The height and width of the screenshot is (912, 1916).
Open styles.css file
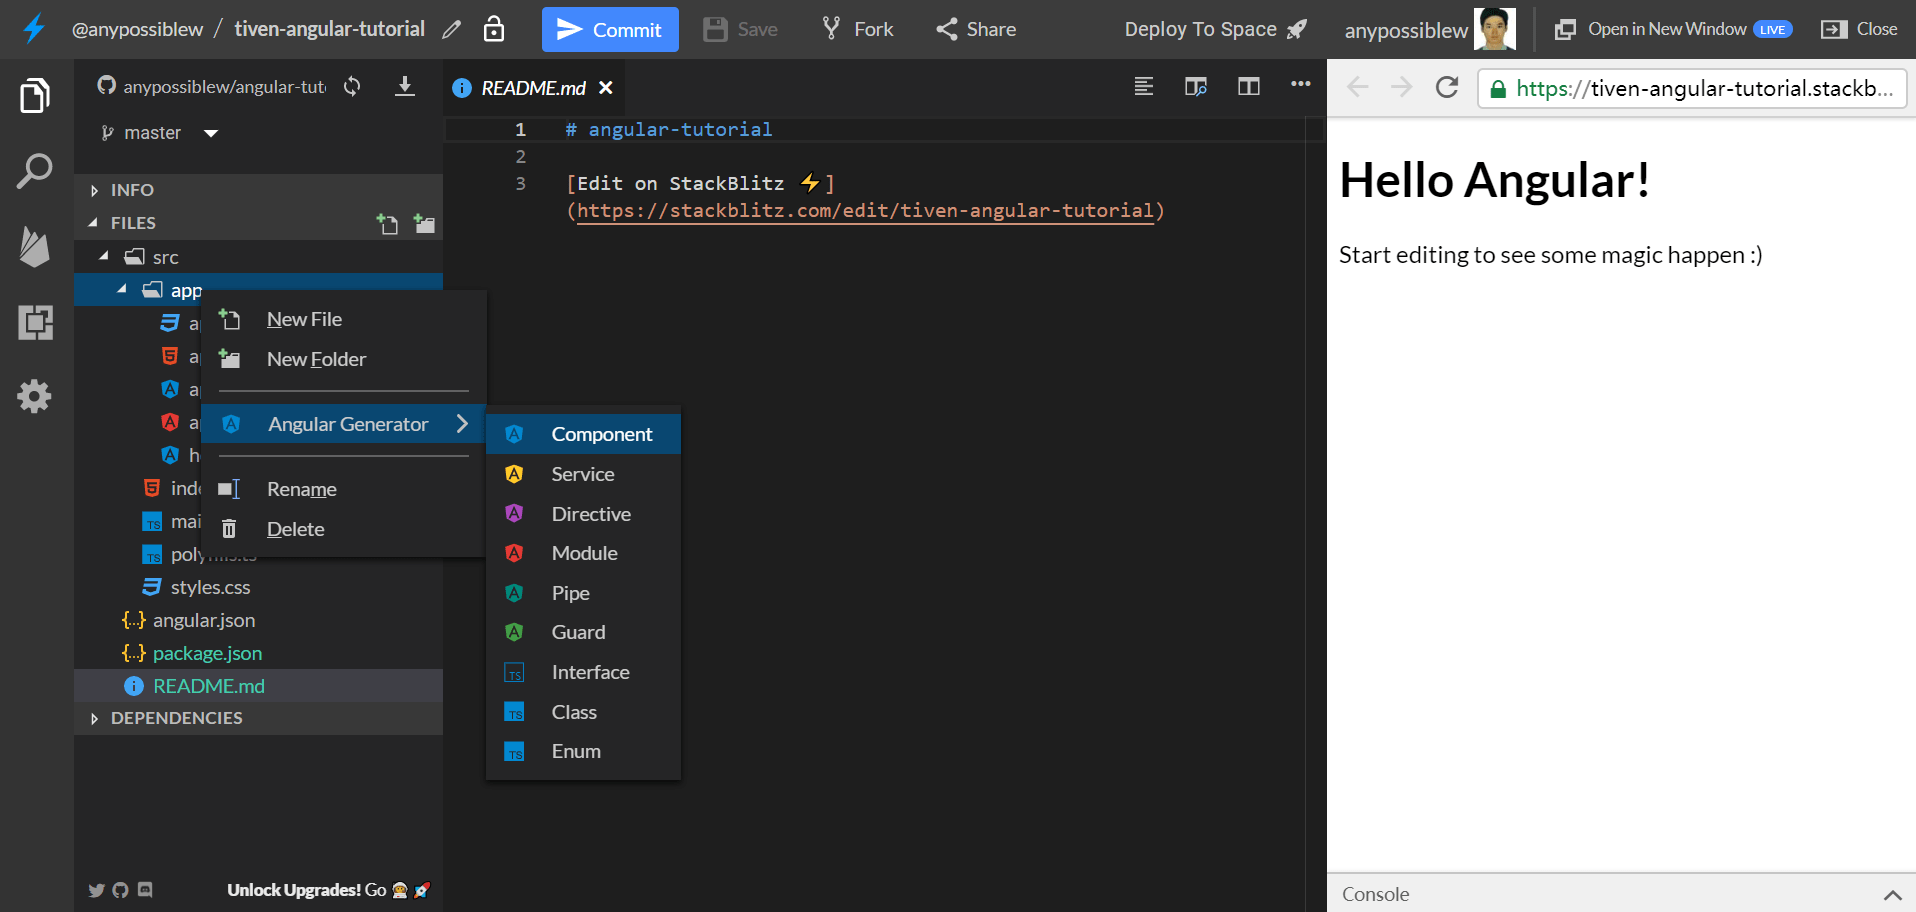pos(210,587)
